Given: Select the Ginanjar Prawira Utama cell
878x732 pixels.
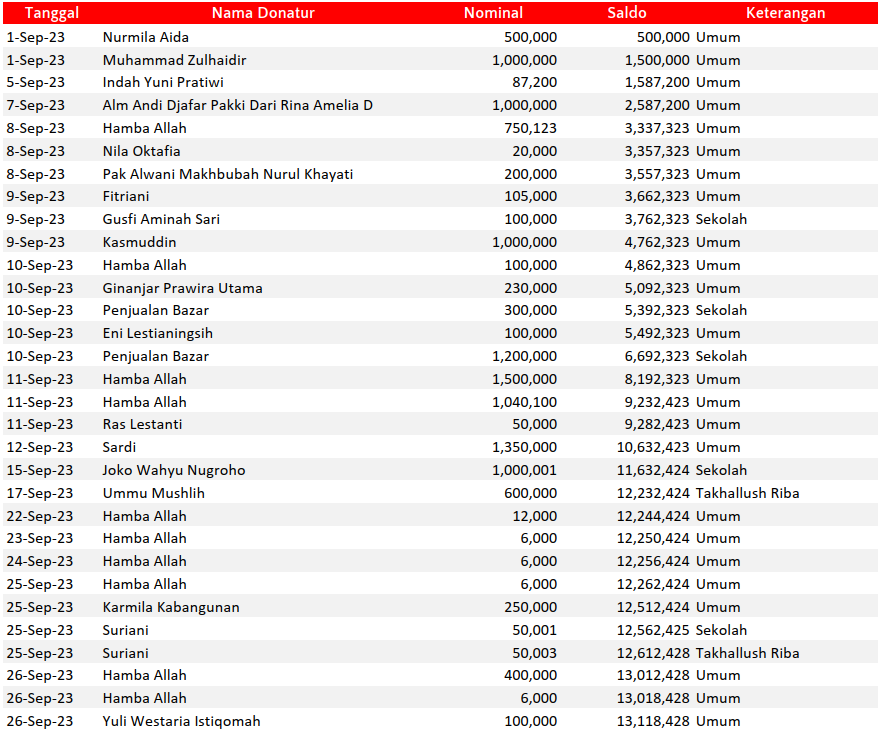Looking at the screenshot, I should click(182, 288).
